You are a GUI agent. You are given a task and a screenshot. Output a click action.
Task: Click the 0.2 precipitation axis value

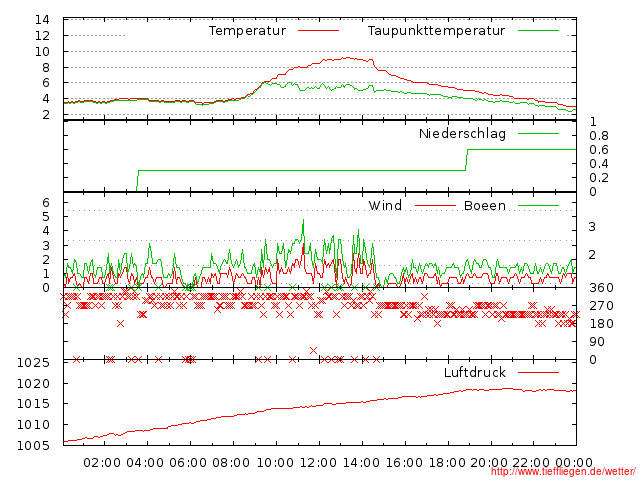click(599, 178)
